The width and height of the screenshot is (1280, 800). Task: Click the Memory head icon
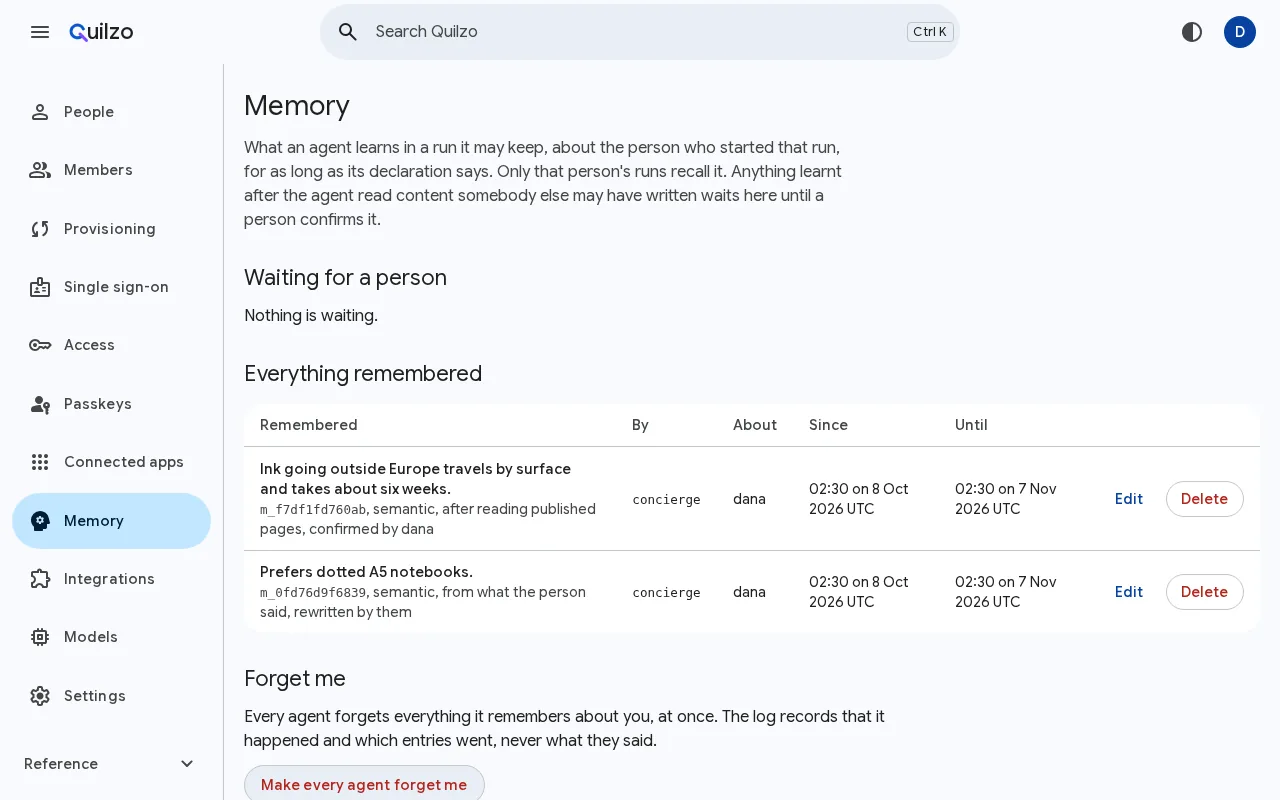click(x=40, y=521)
